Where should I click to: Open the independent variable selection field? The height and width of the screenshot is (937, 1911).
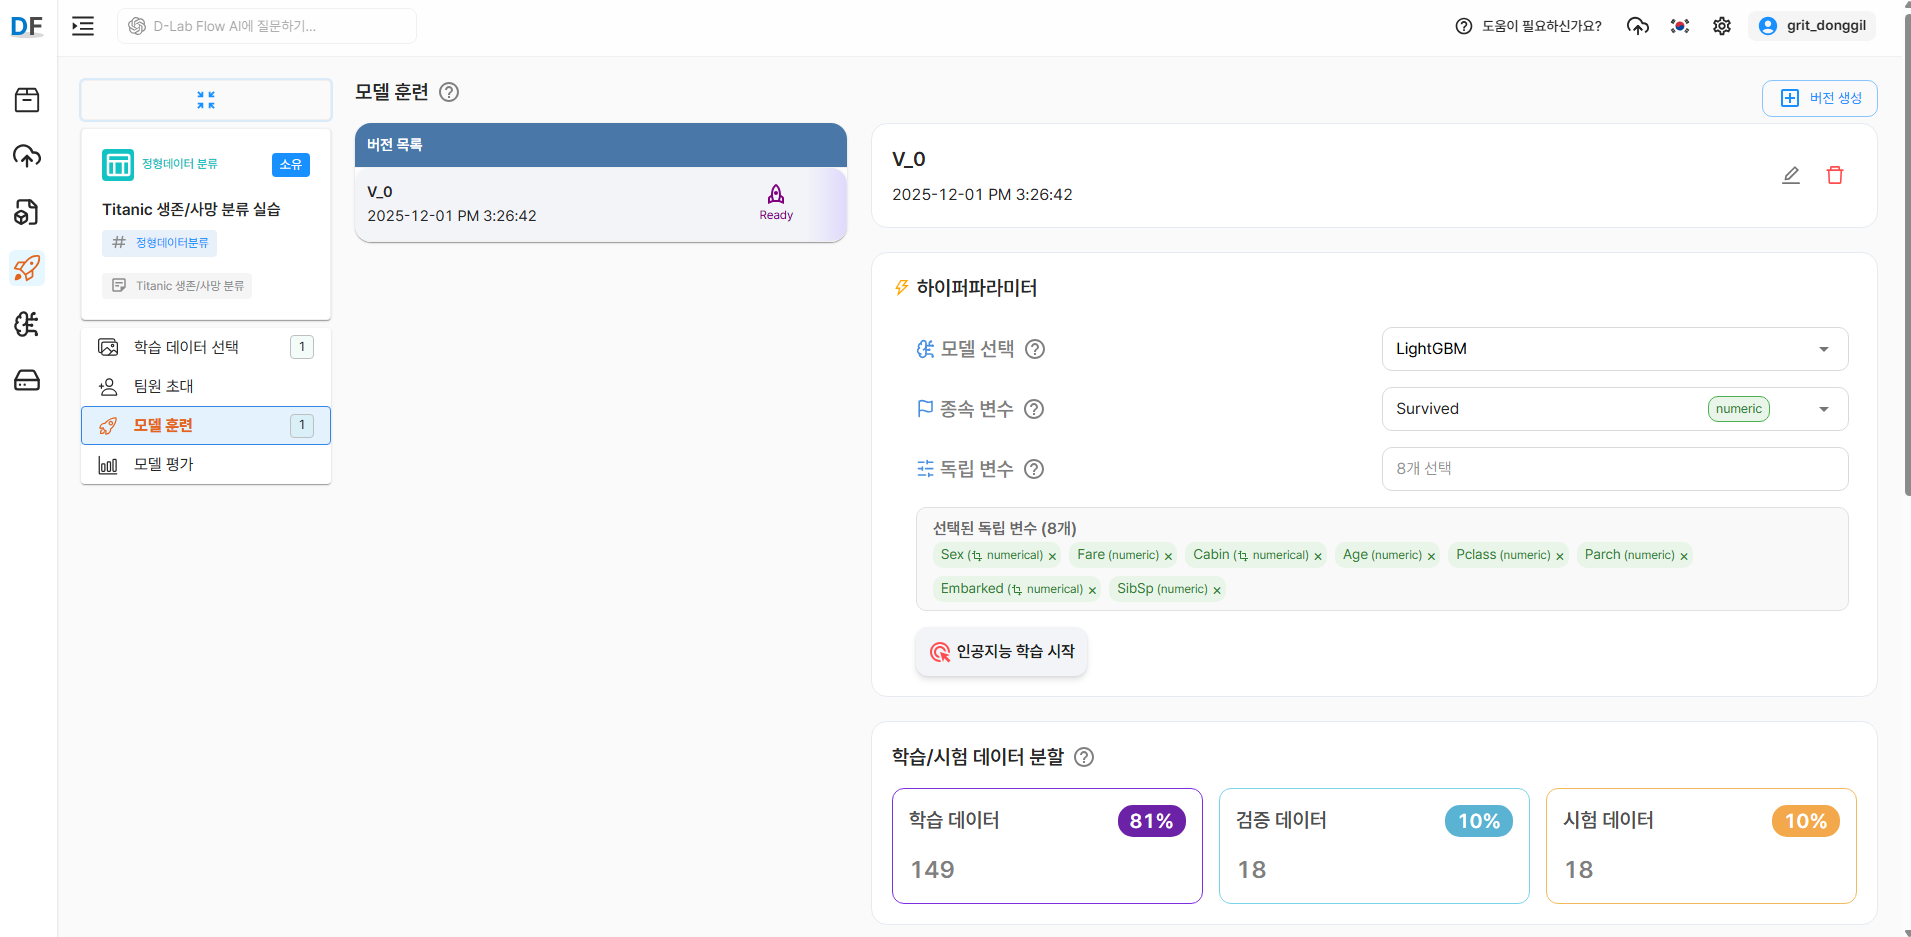pos(1613,468)
